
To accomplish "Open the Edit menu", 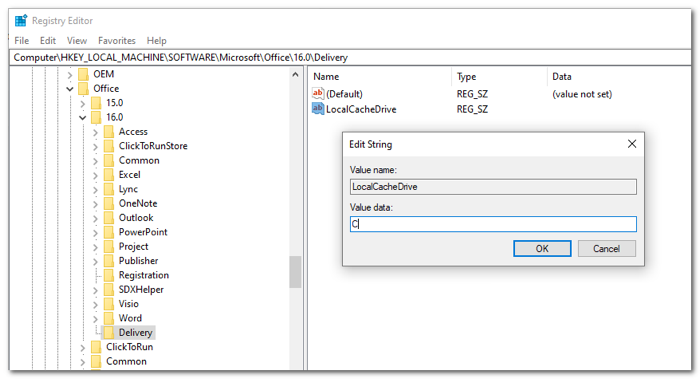I will (48, 41).
